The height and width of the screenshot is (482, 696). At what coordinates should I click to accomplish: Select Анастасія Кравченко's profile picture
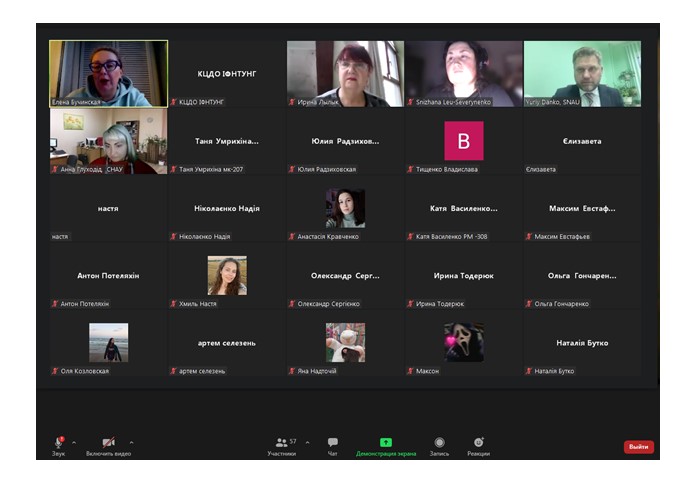(x=345, y=208)
